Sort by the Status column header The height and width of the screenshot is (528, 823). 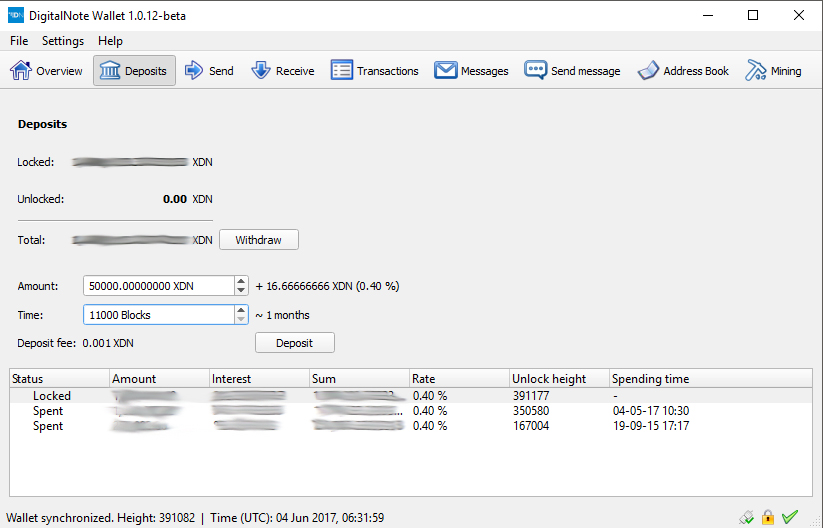coord(59,378)
